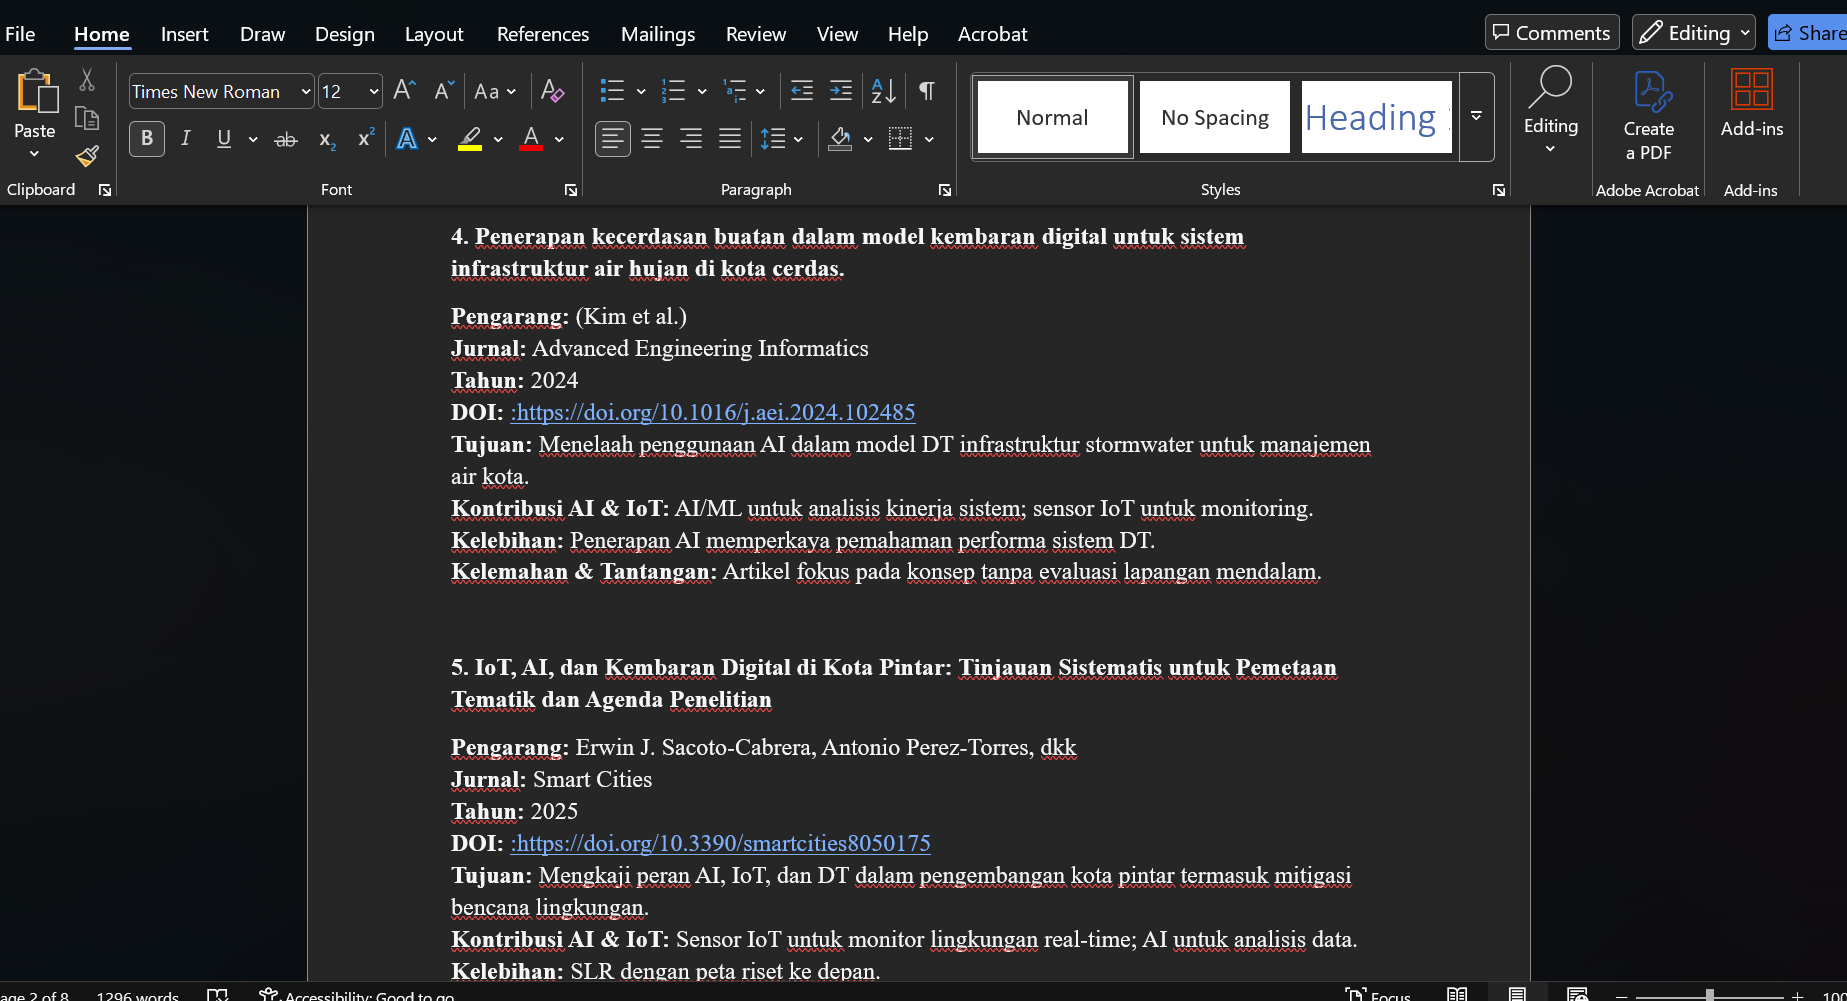Apply subscript formatting
This screenshot has height=1001, width=1847.
327,139
